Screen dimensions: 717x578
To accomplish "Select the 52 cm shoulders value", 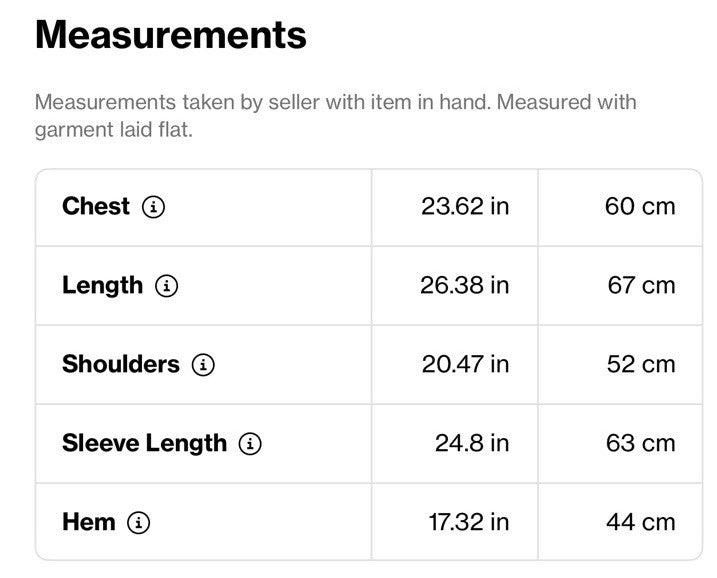I will pyautogui.click(x=641, y=364).
